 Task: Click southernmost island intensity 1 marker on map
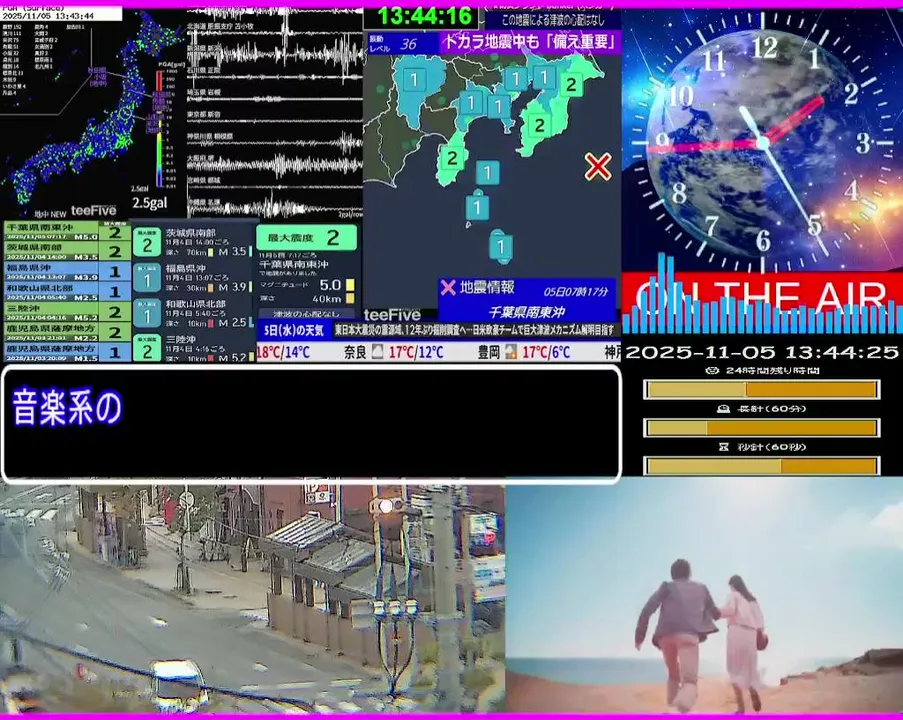pos(501,247)
